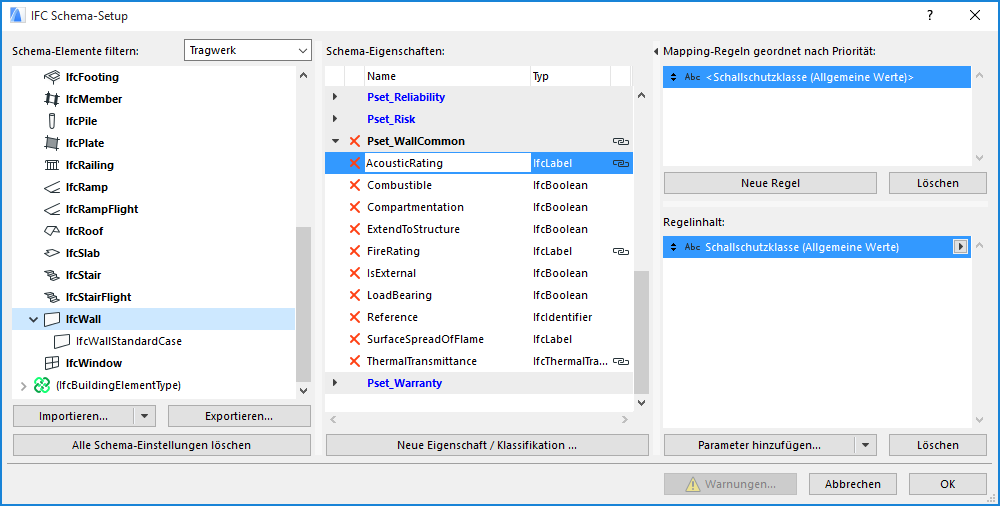Screen dimensions: 1000x506
Task: Select IfcWallStandardCase in the schema tree
Action: click(128, 341)
